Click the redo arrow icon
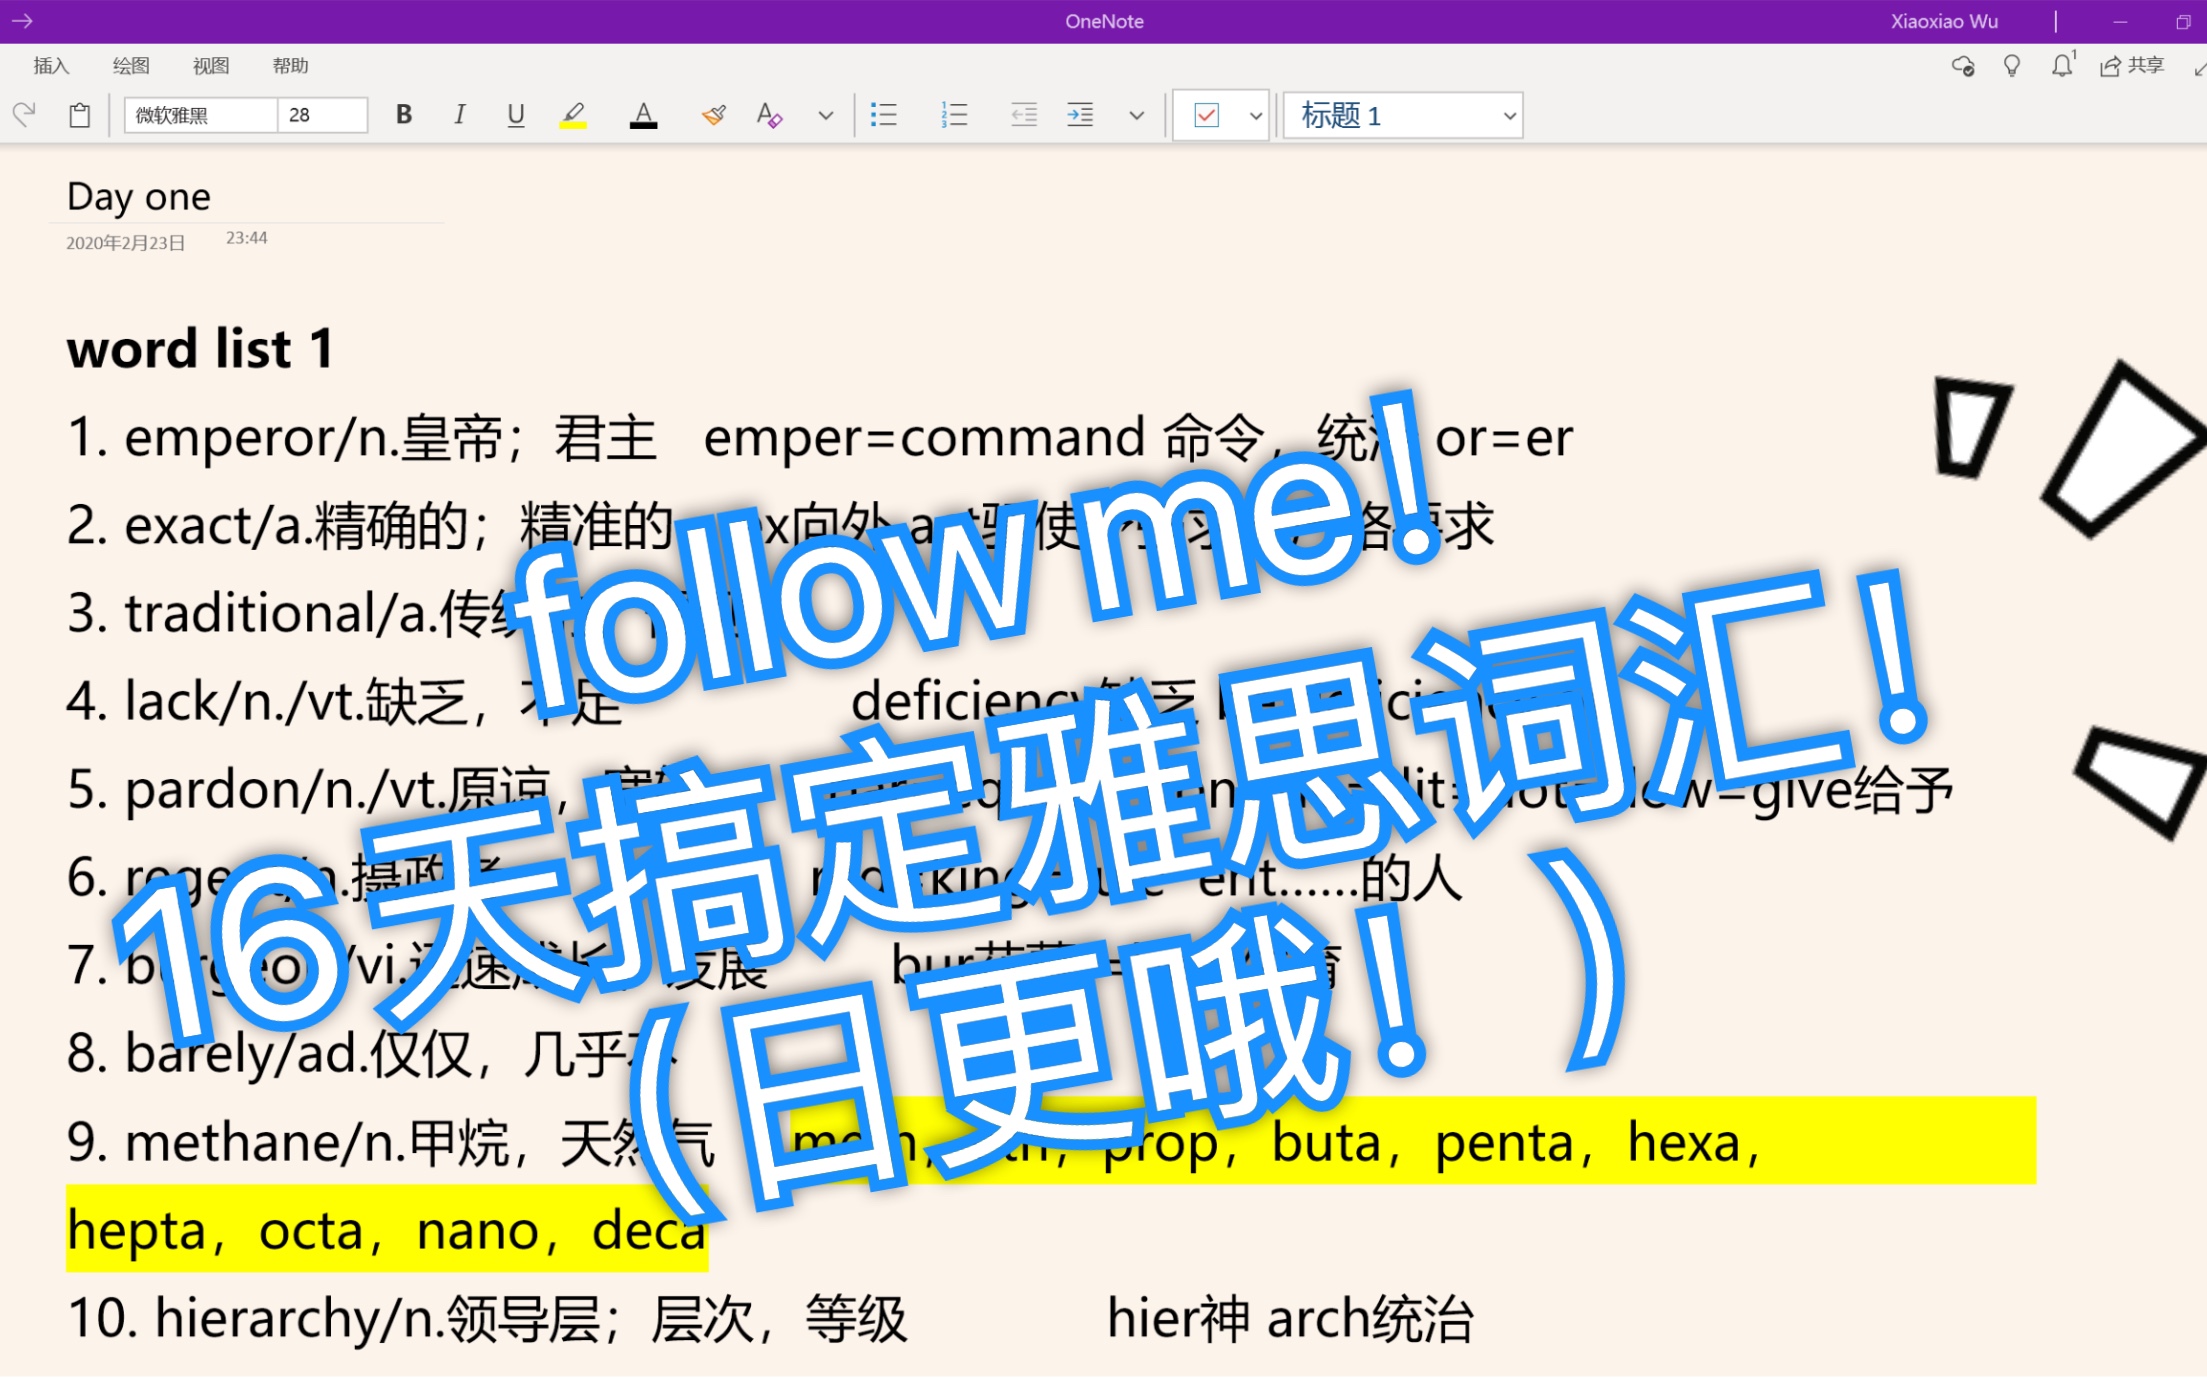The height and width of the screenshot is (1378, 2207). click(25, 115)
